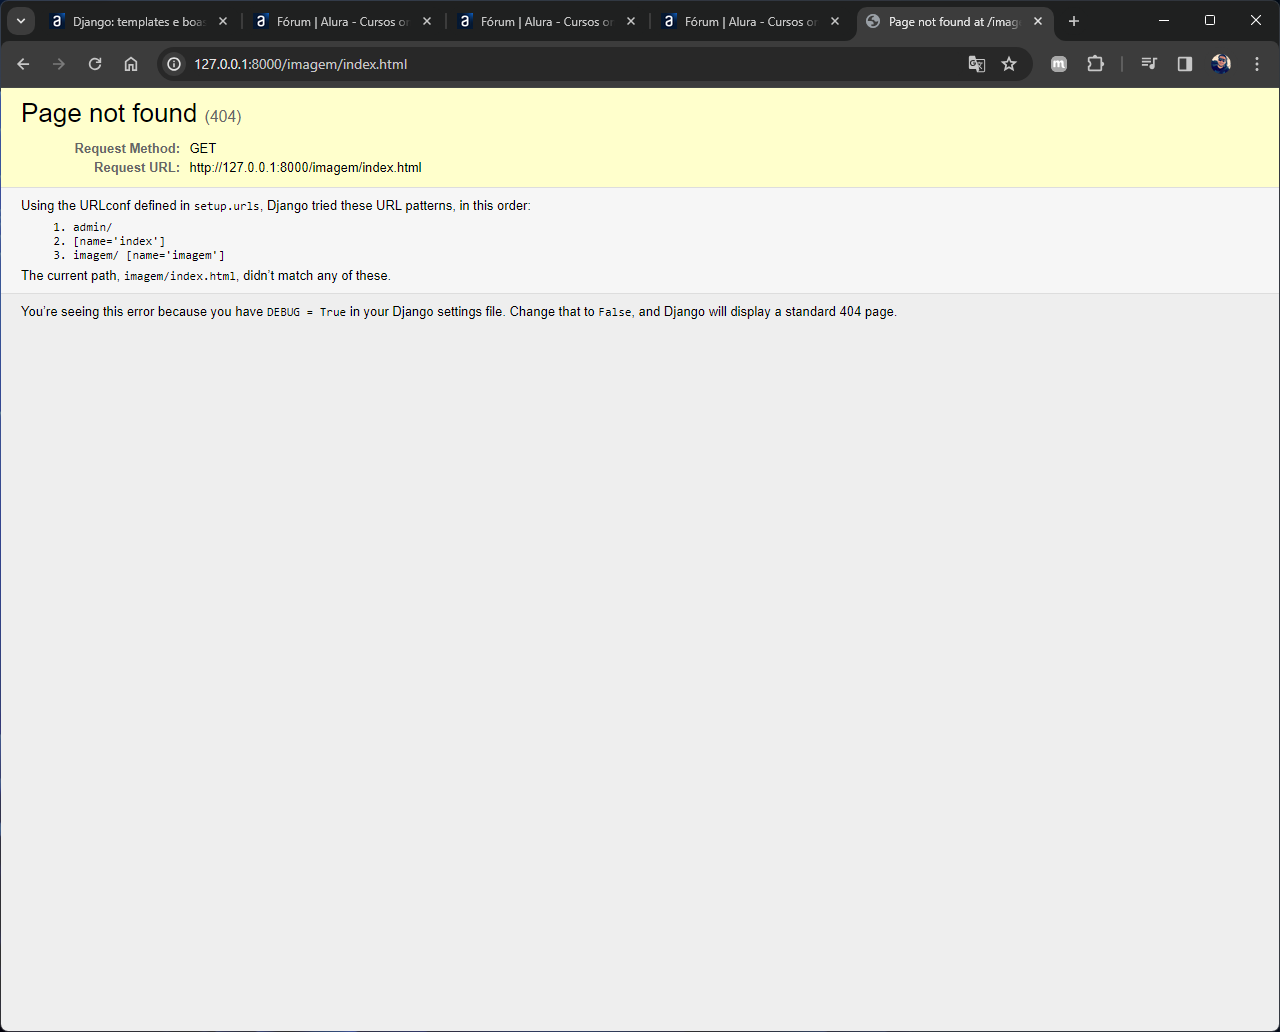Image resolution: width=1280 pixels, height=1032 pixels.
Task: Click the [name='index'] URL pattern
Action: [119, 241]
